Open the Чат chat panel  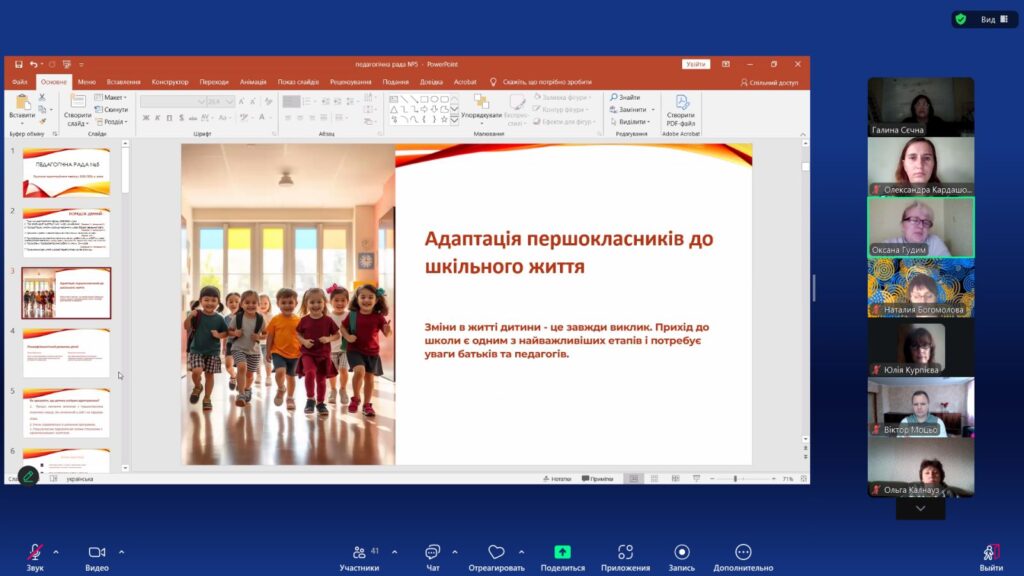tap(432, 553)
